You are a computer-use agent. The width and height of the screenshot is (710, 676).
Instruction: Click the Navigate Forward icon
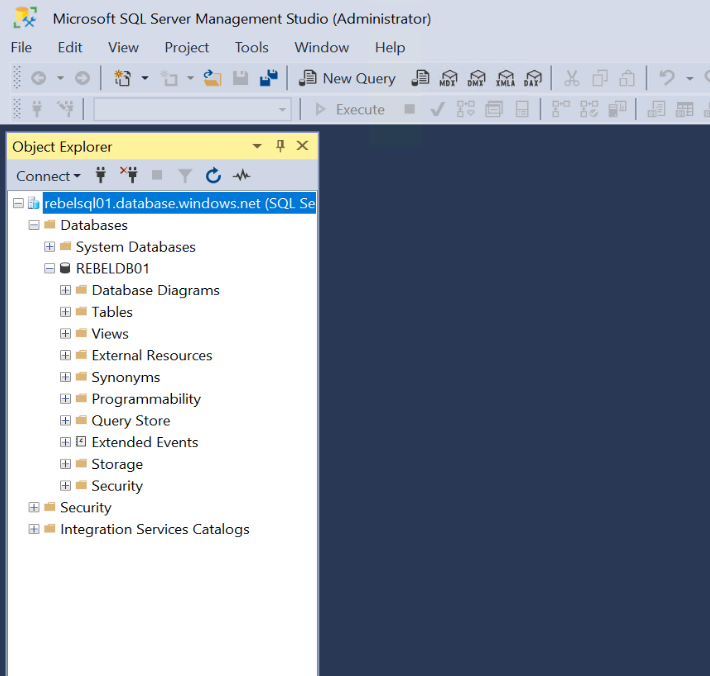coord(82,78)
